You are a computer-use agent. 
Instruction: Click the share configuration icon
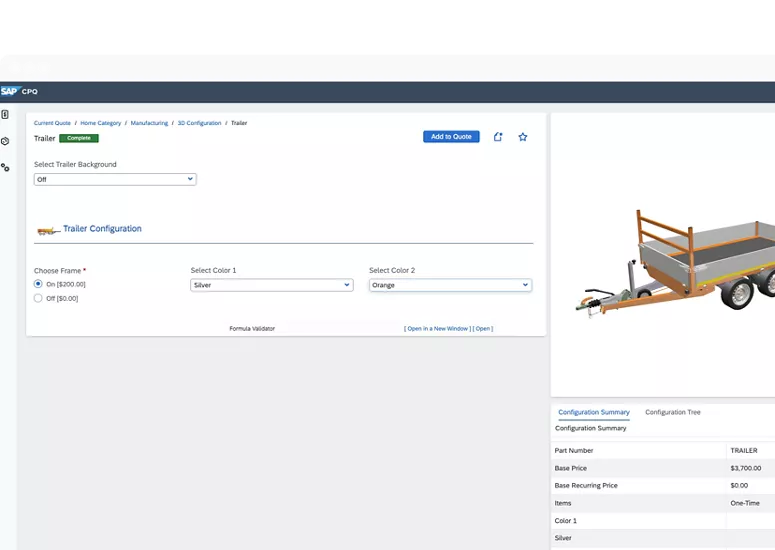pyautogui.click(x=498, y=137)
